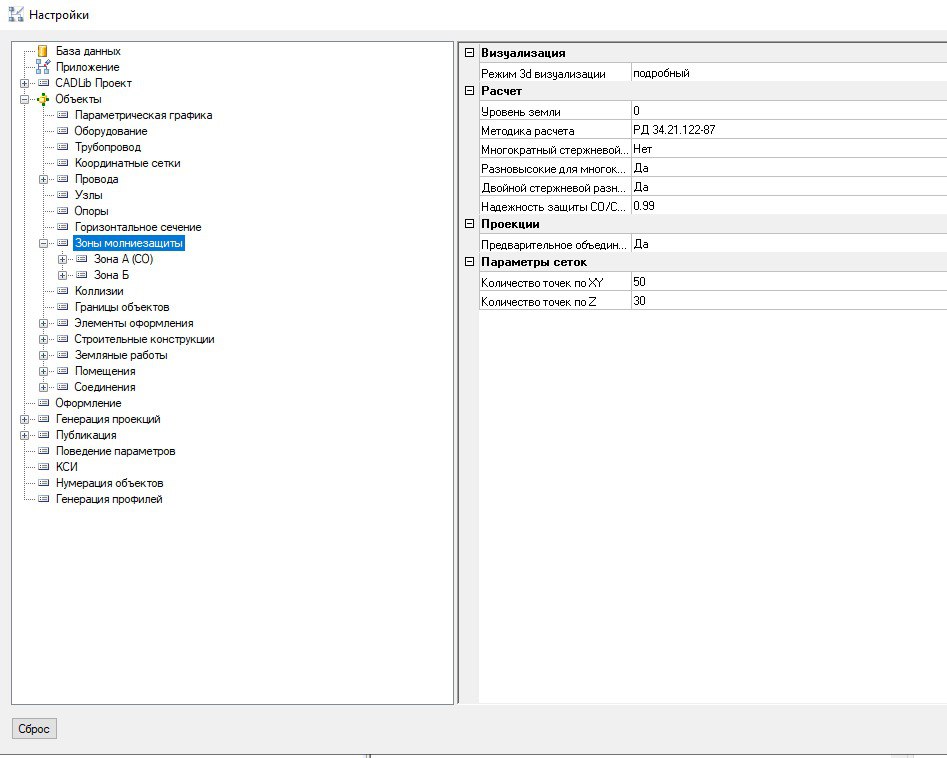Select Коллизии in the settings tree
The width and height of the screenshot is (947, 758).
[x=98, y=291]
